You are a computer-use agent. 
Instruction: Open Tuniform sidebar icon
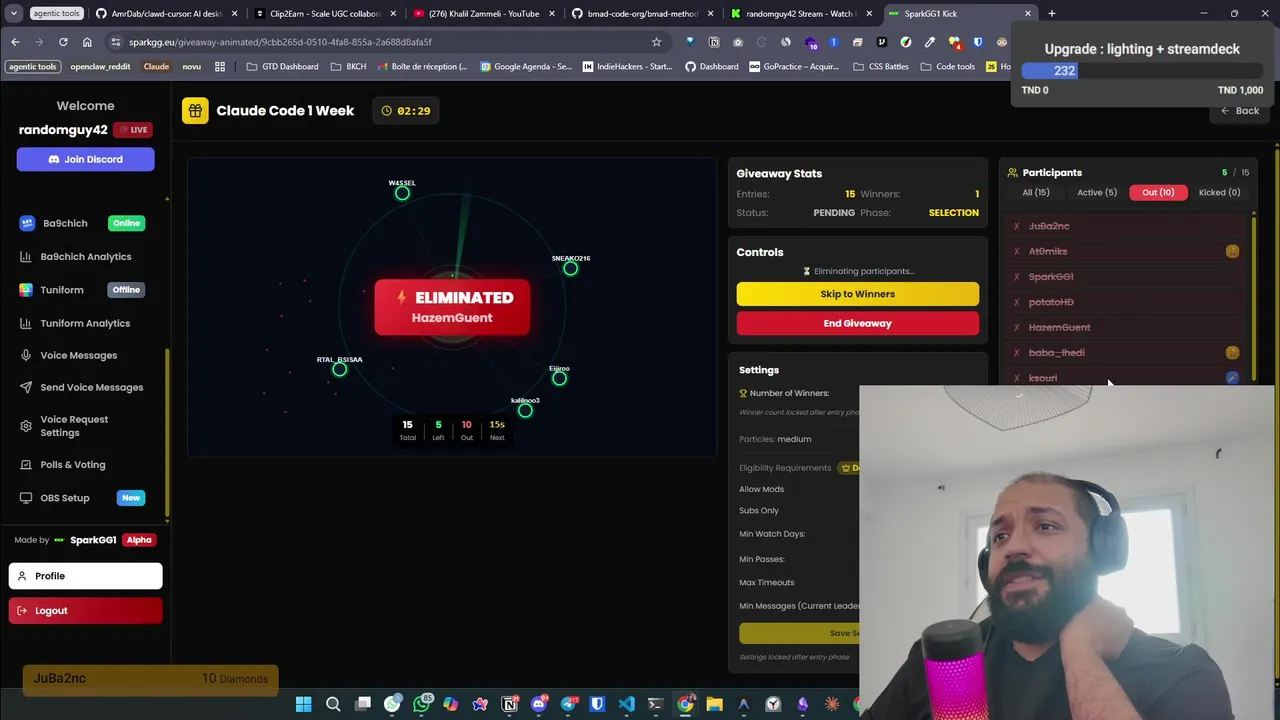point(25,290)
